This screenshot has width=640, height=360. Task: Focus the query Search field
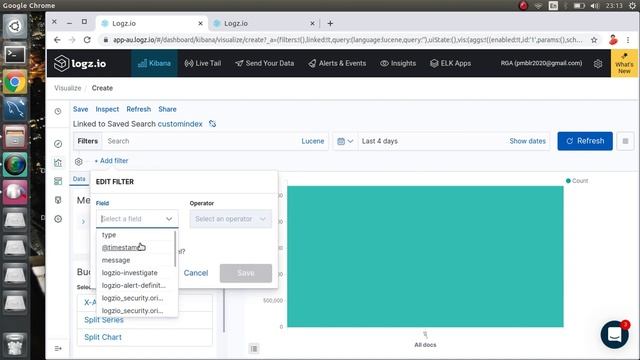point(200,141)
